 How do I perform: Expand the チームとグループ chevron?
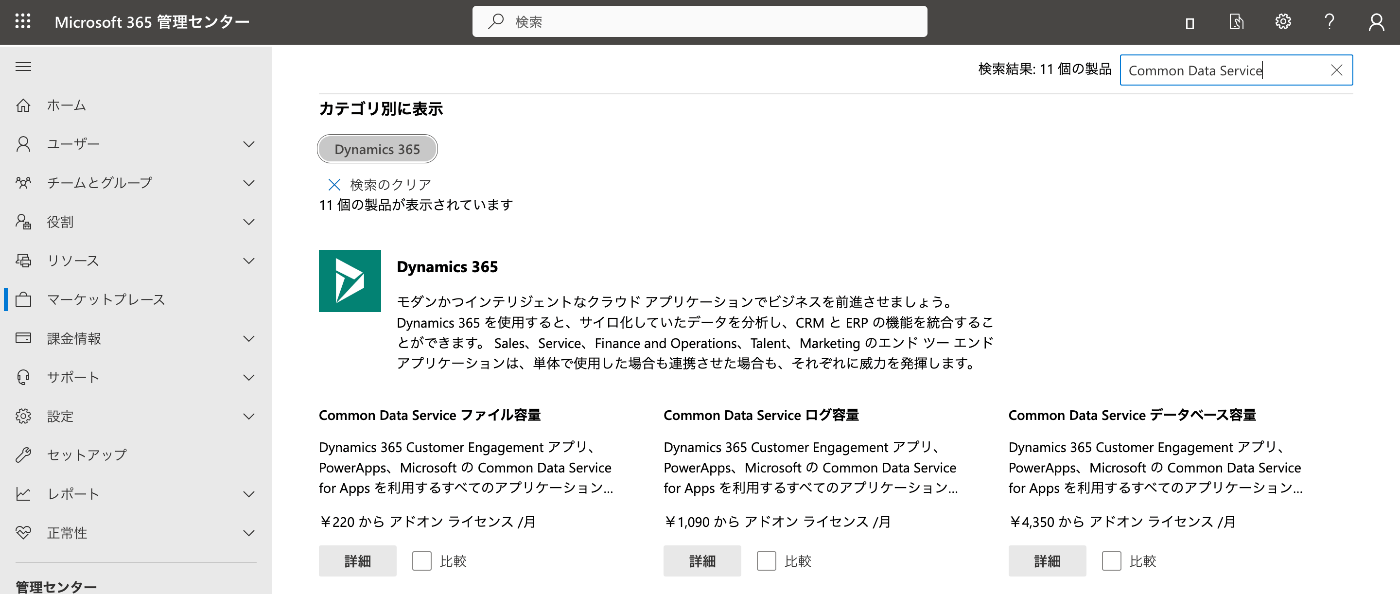point(249,183)
